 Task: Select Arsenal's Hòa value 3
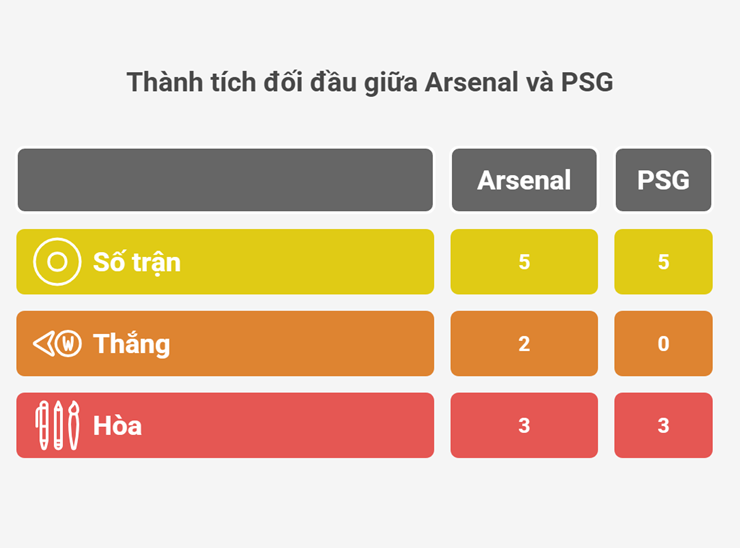point(524,426)
